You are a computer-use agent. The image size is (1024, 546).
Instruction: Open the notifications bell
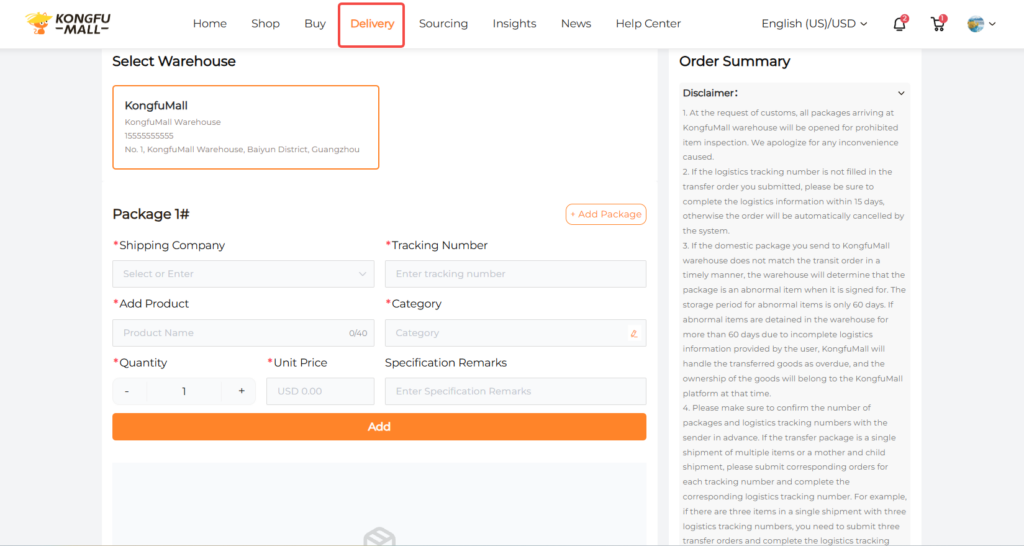899,24
